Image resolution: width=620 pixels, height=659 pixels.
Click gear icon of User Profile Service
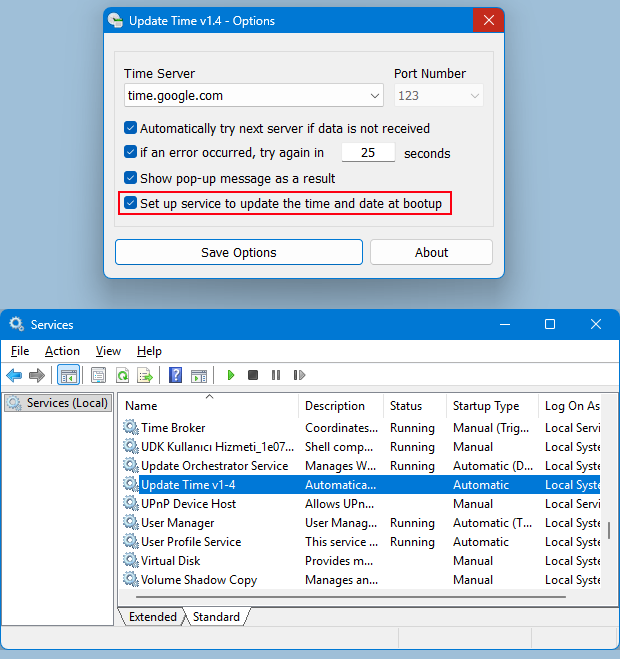[131, 541]
